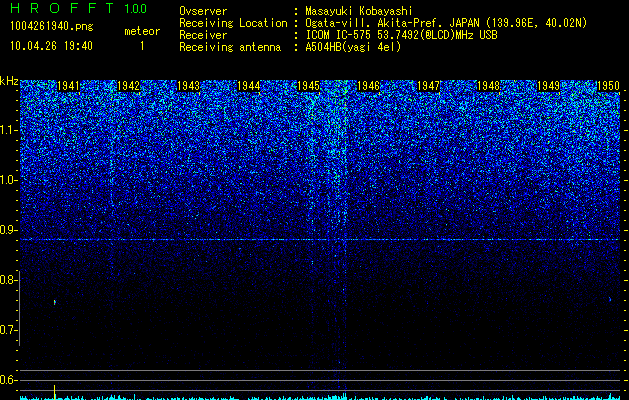
Task: Click the faint echo spot near 1950
Action: pos(610,299)
